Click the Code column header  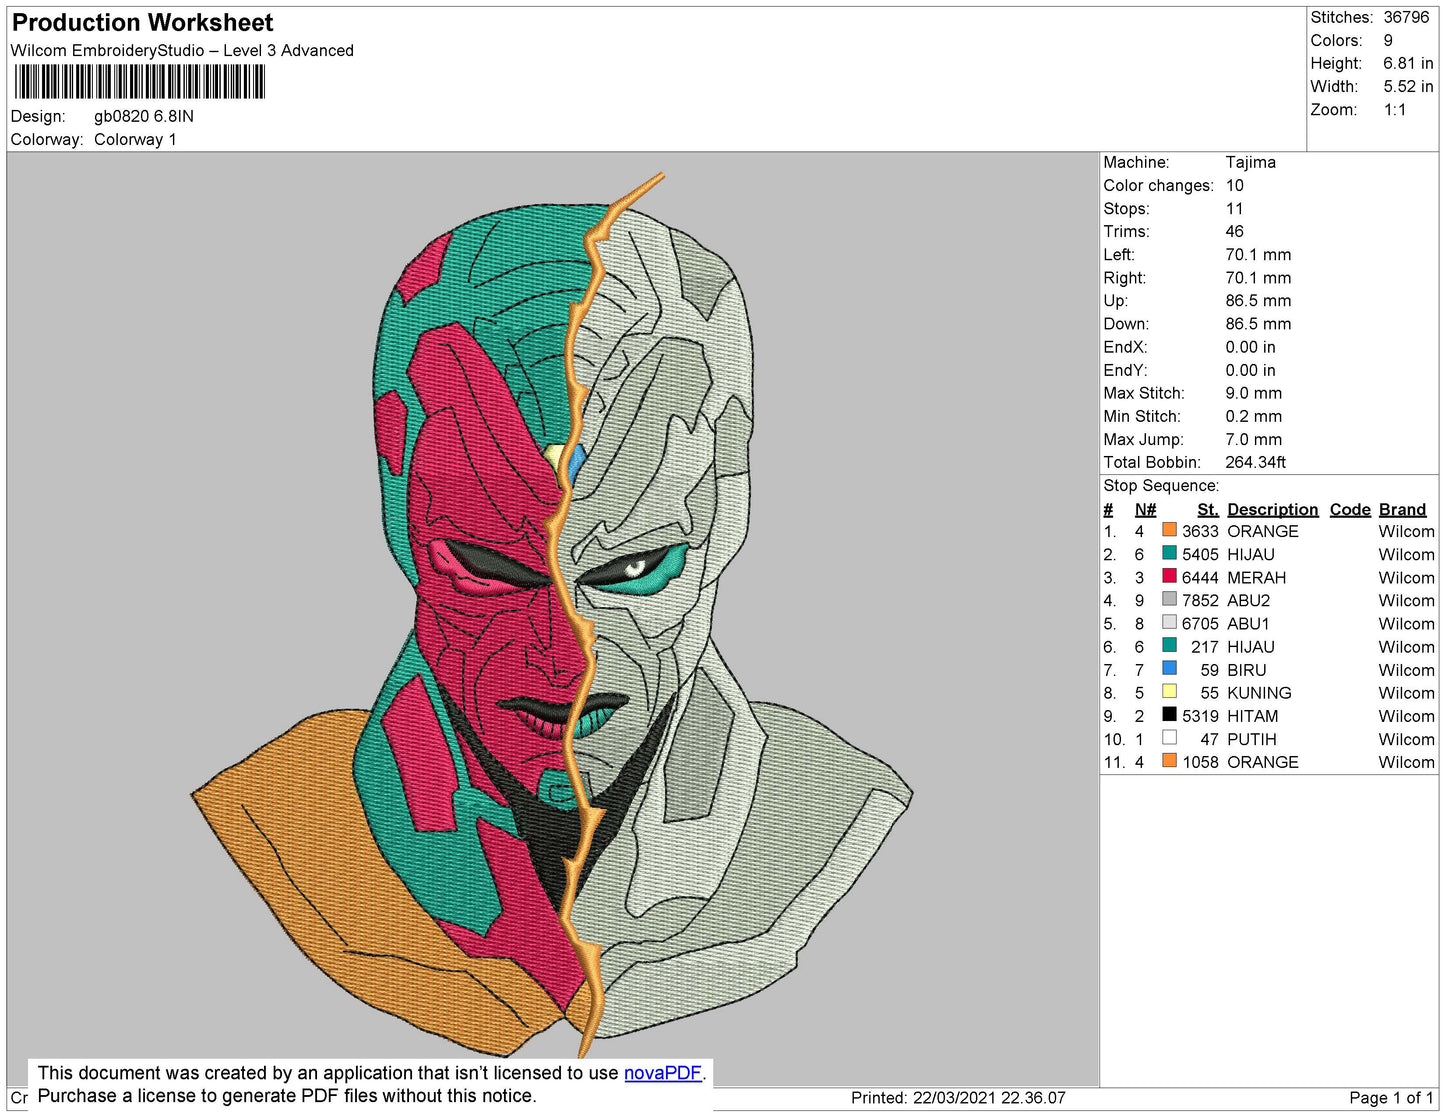[x=1350, y=509]
